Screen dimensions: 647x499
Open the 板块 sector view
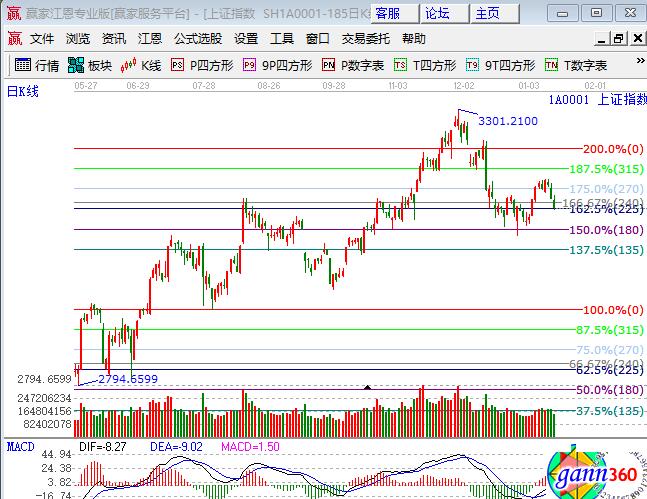pyautogui.click(x=90, y=66)
